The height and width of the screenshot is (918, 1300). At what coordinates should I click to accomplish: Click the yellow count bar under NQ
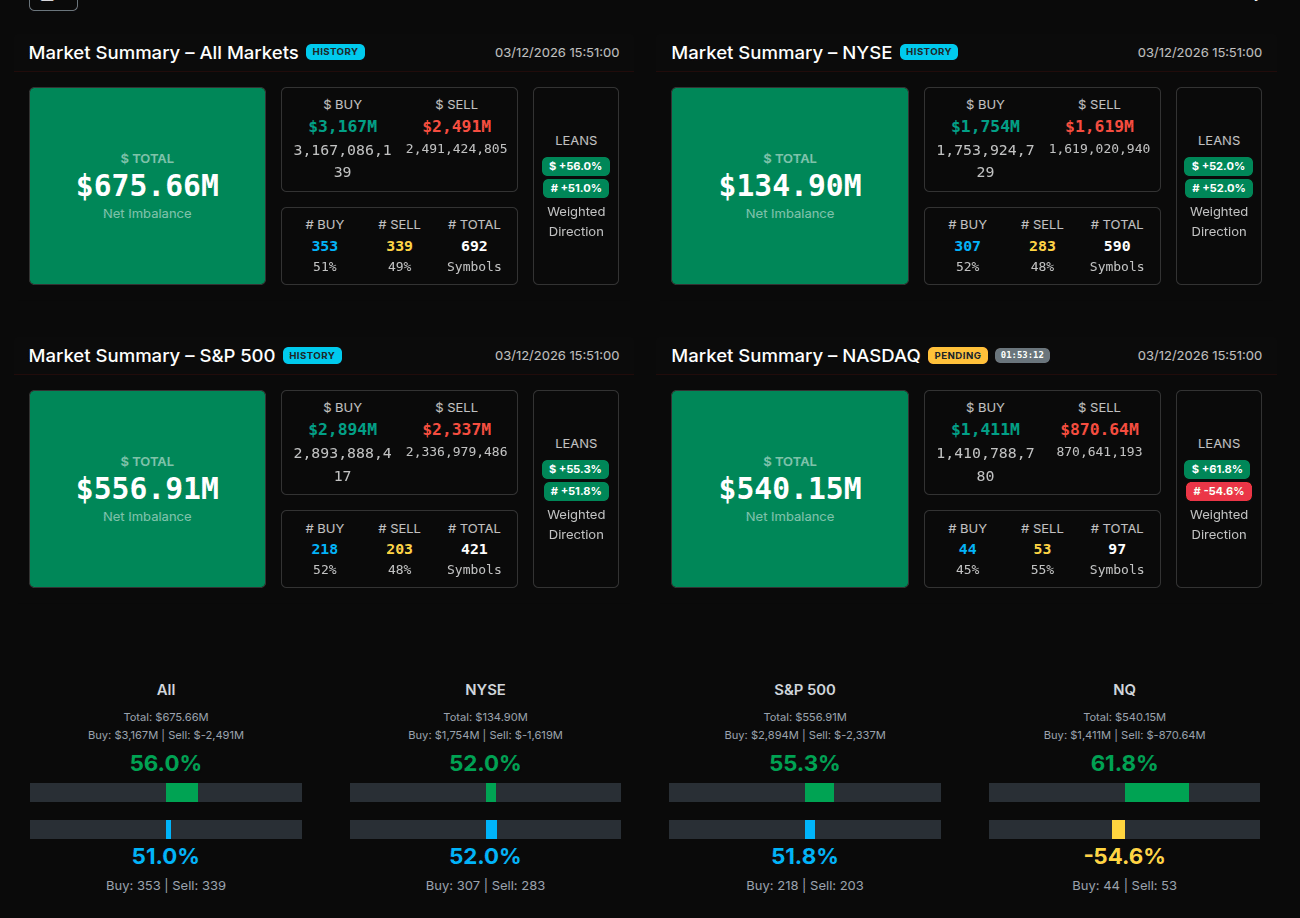click(1118, 829)
